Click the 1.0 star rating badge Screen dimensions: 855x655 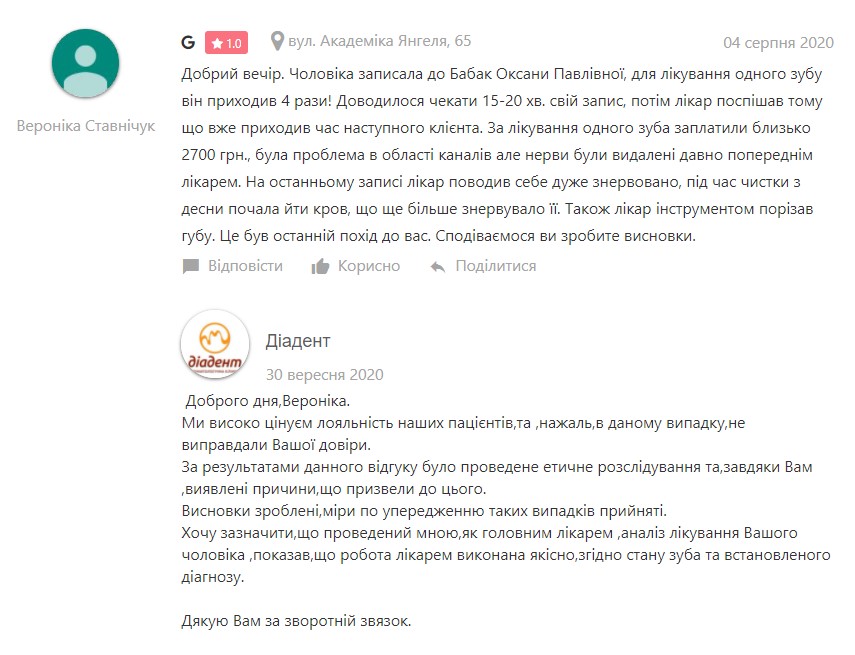click(226, 43)
